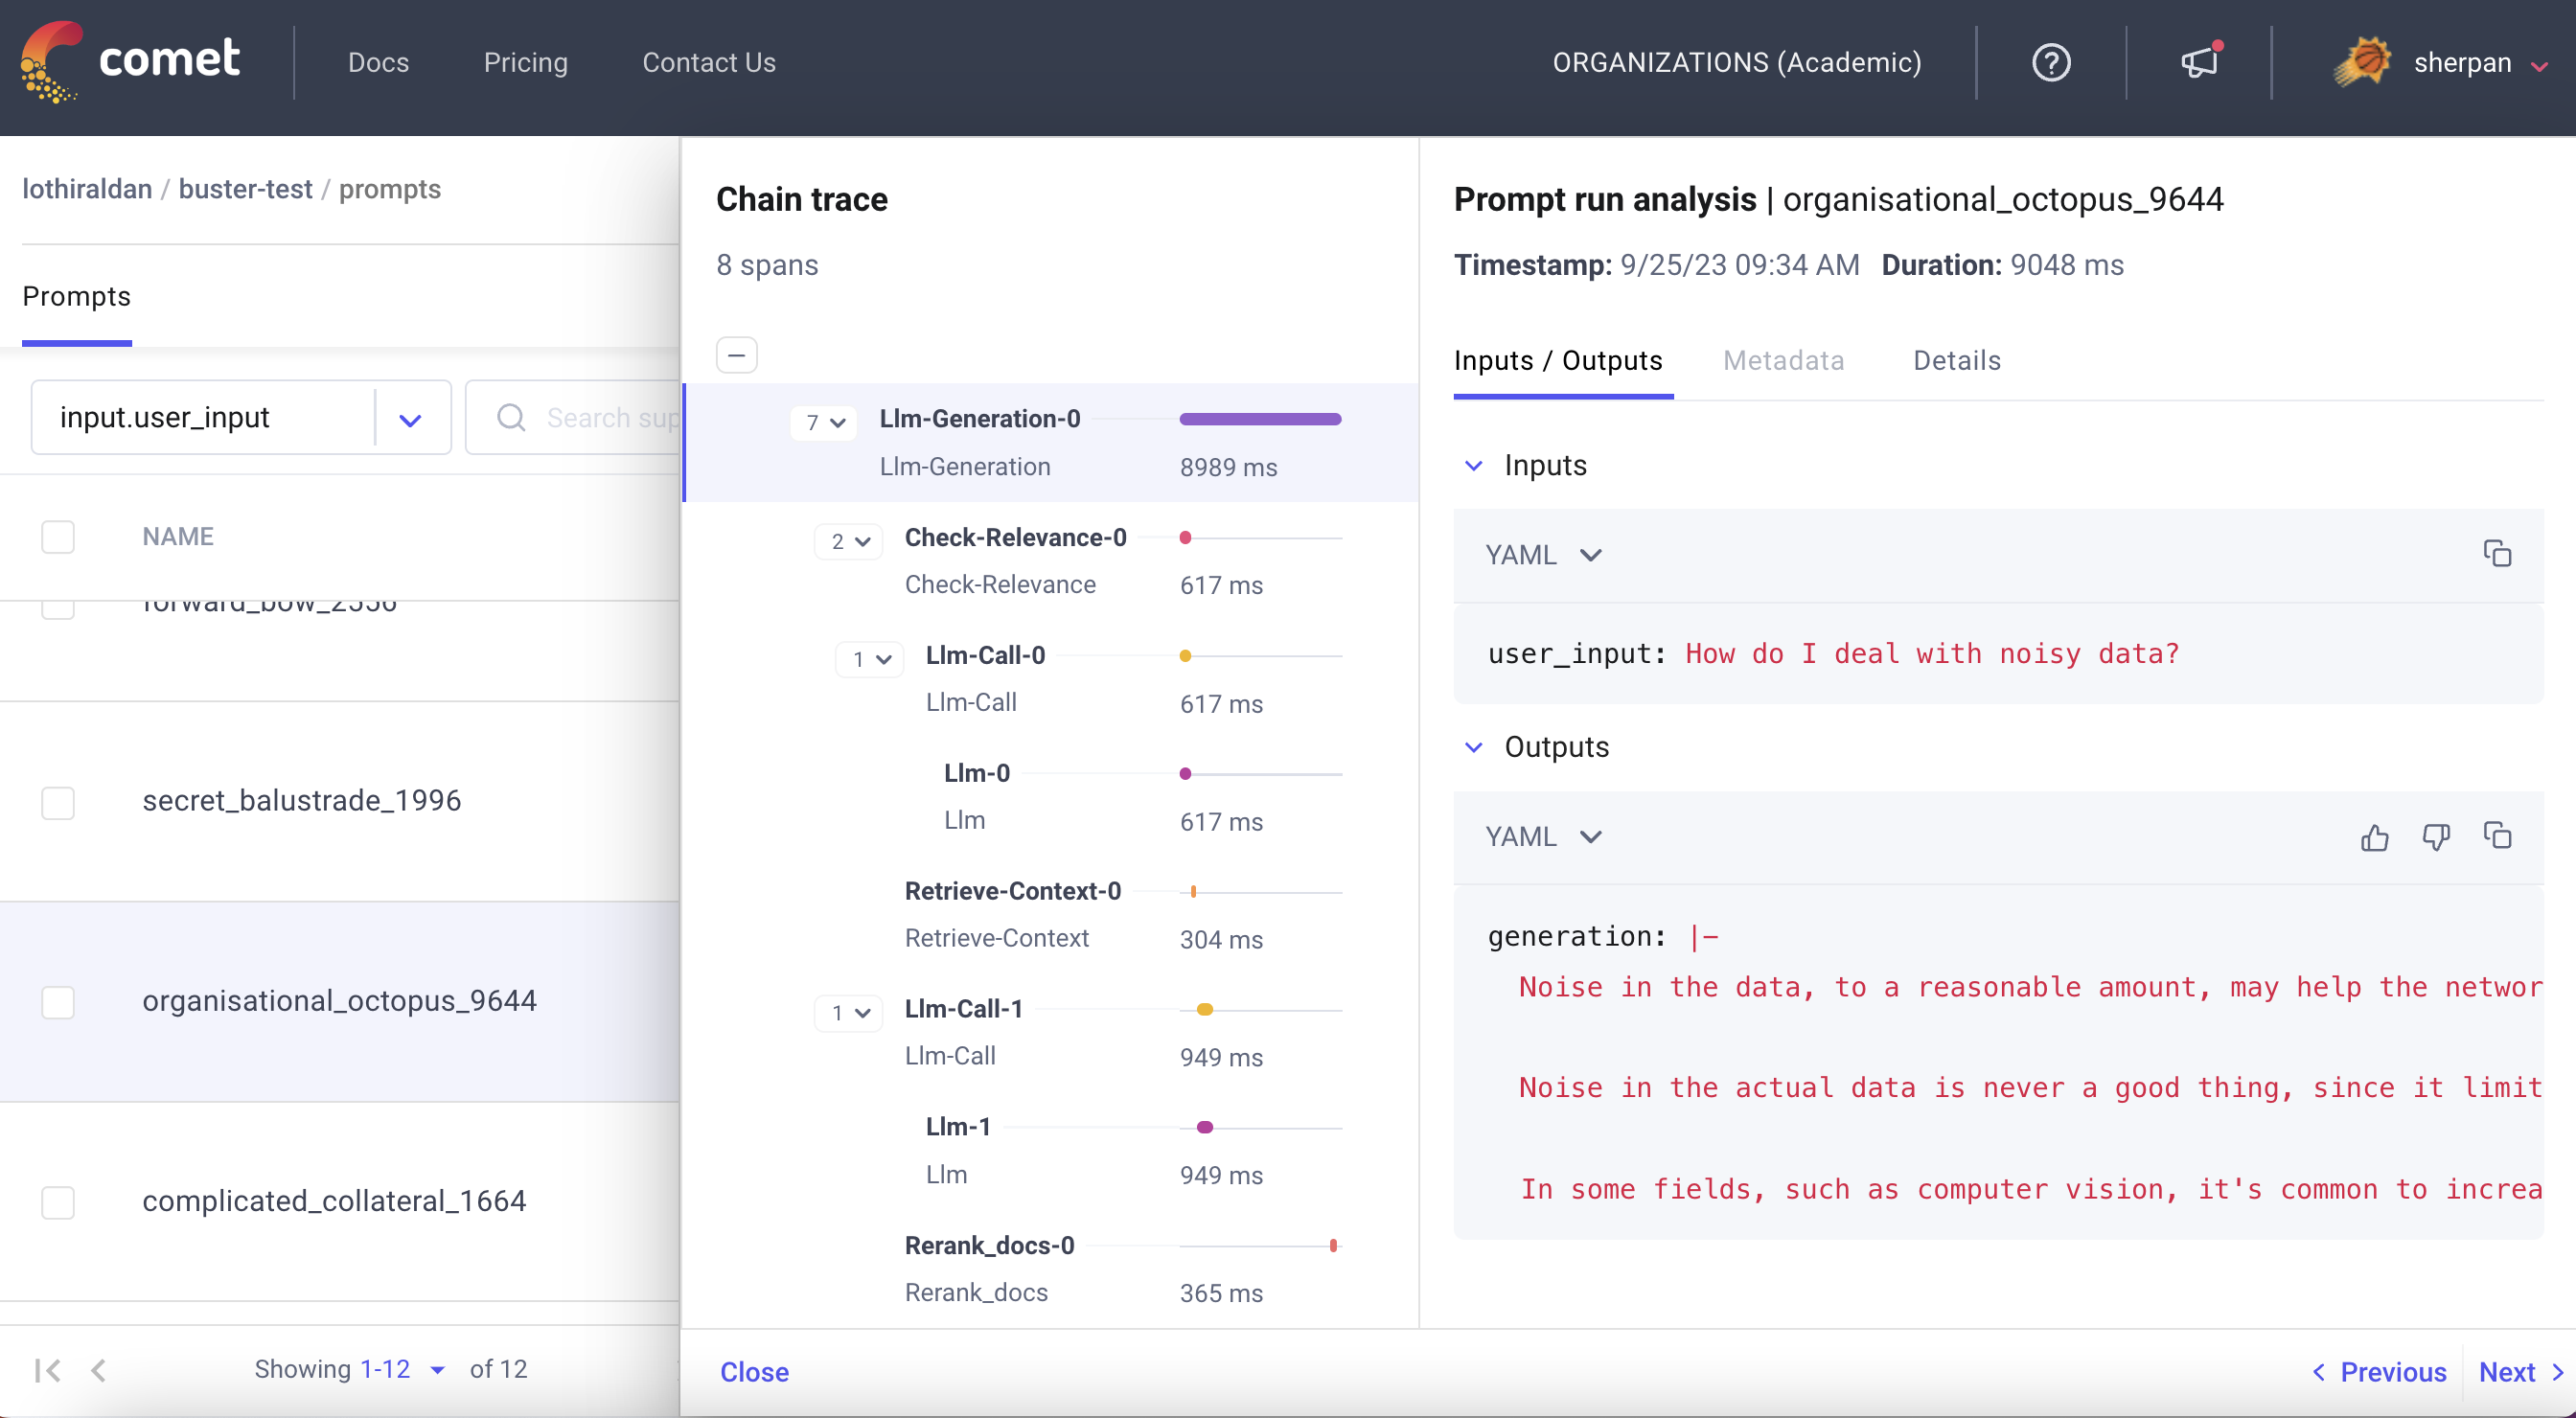The width and height of the screenshot is (2576, 1418).
Task: Expand the YAML format selector under Inputs
Action: click(x=1544, y=556)
